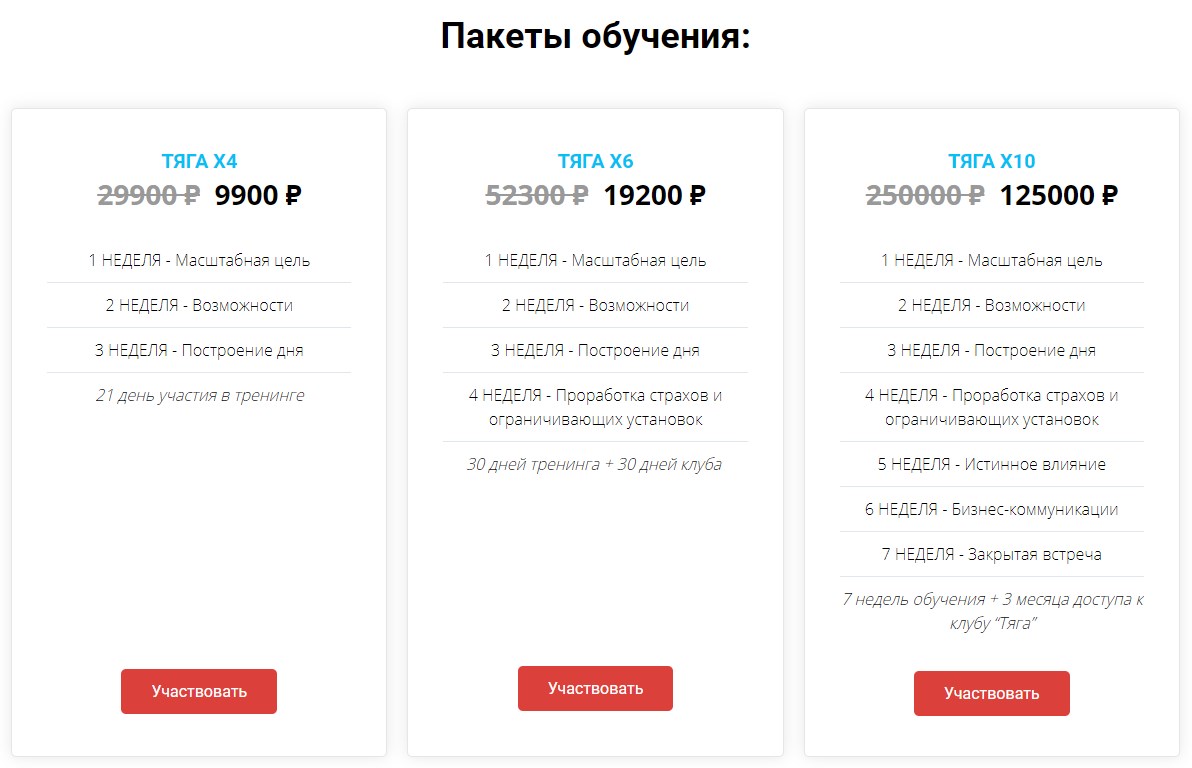Click the Пакеты обучения heading

(595, 37)
